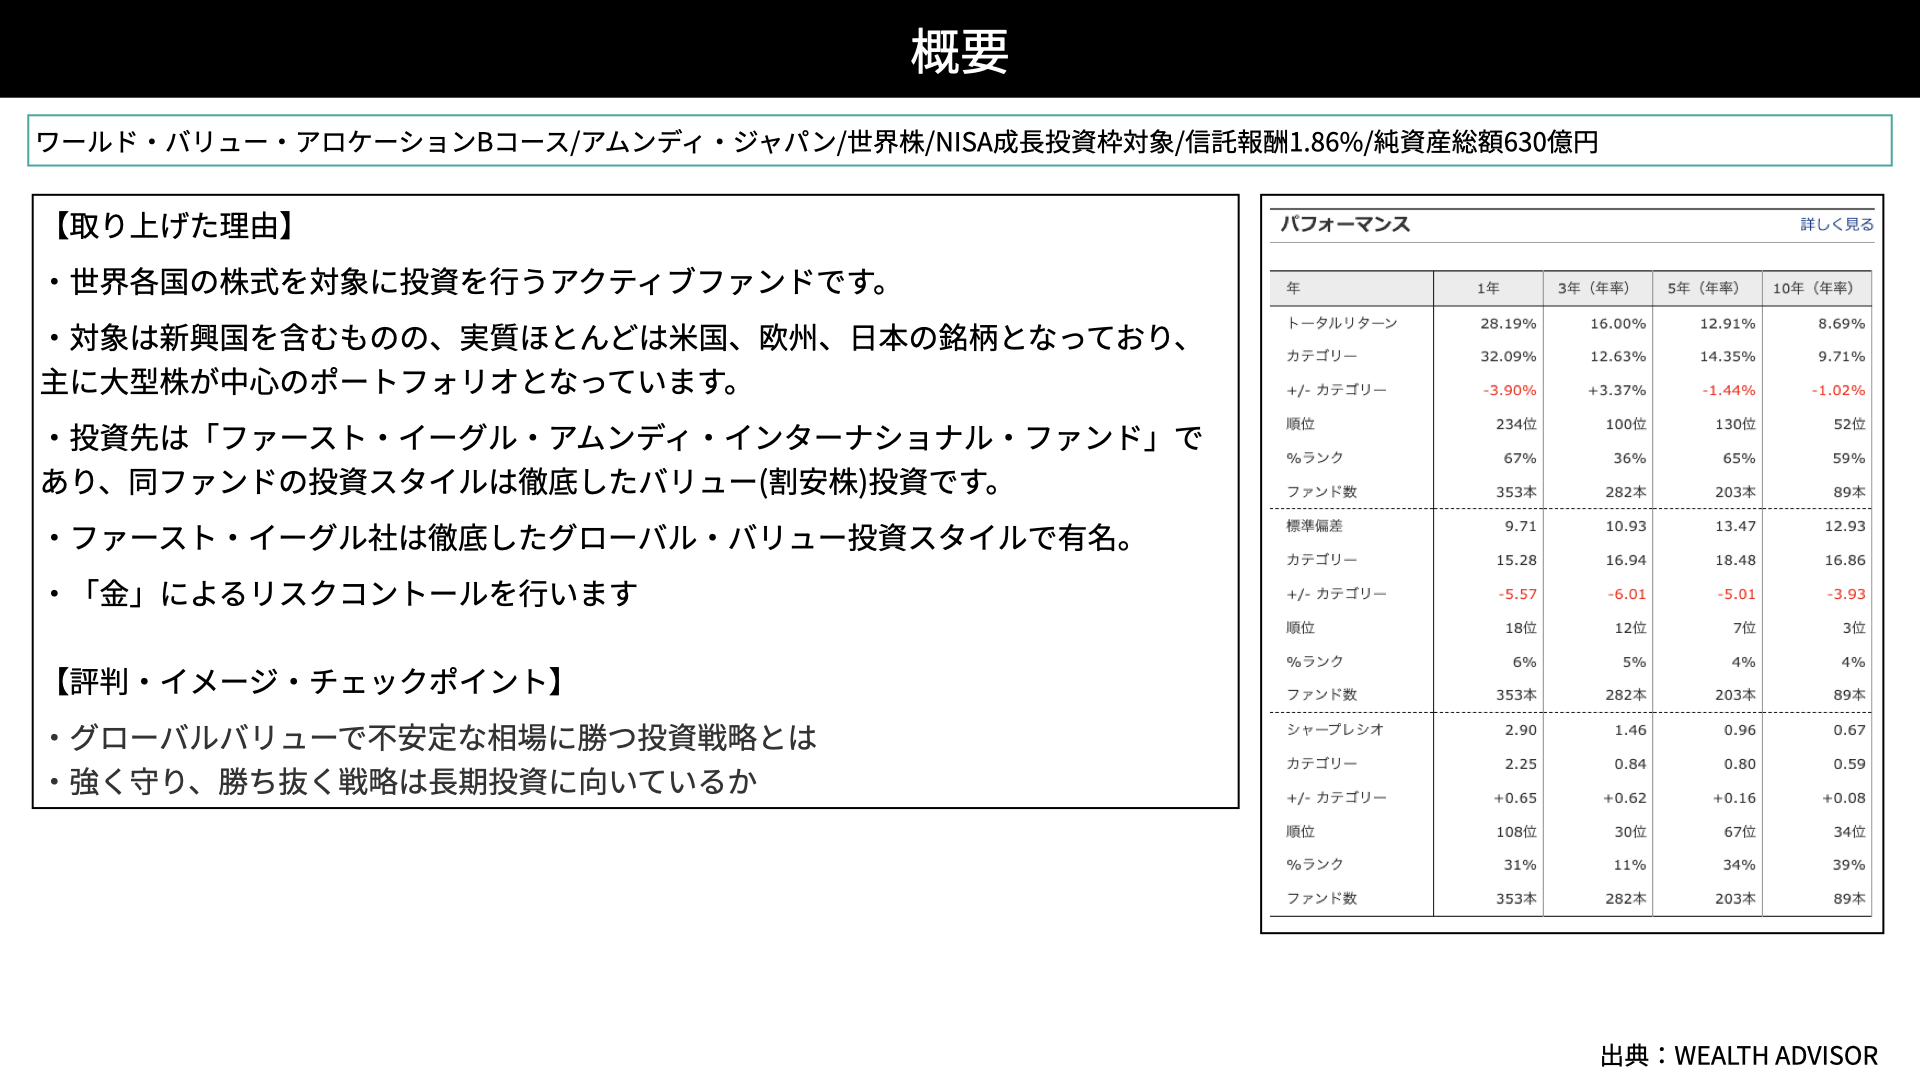Select the 108位 Sharpe rank value
The image size is (1920, 1080).
click(x=1516, y=832)
